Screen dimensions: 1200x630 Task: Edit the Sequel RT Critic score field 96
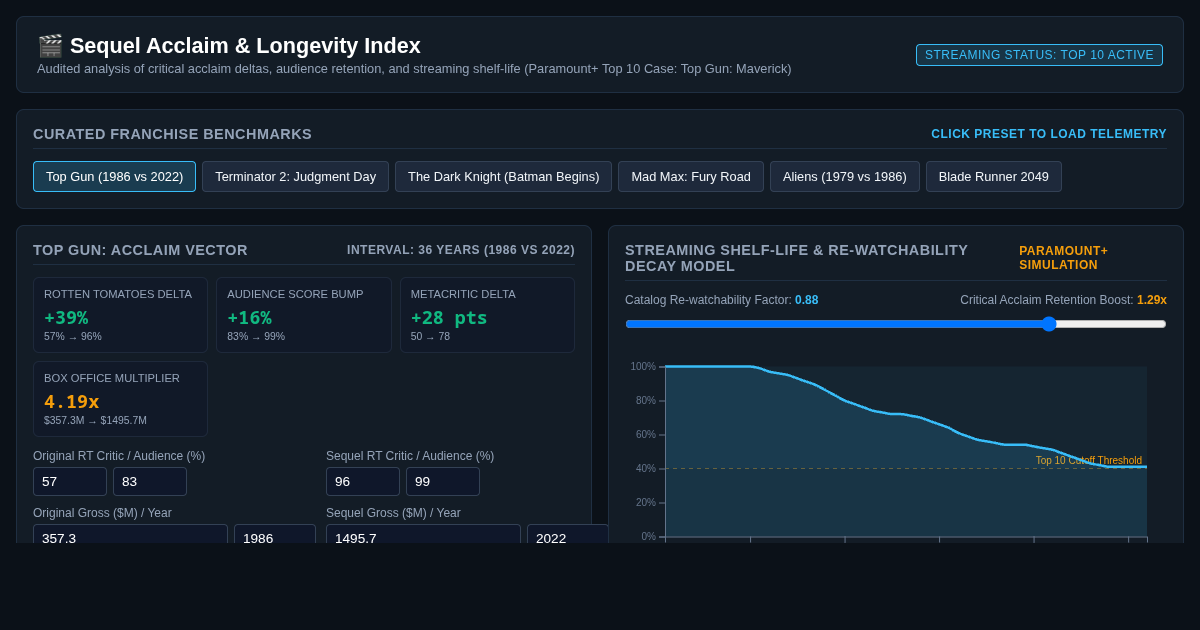tap(363, 482)
